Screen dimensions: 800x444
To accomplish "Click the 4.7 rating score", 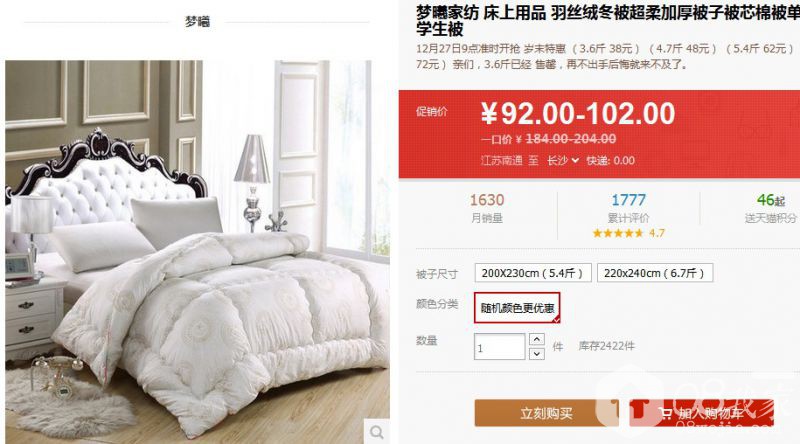I will 657,233.
